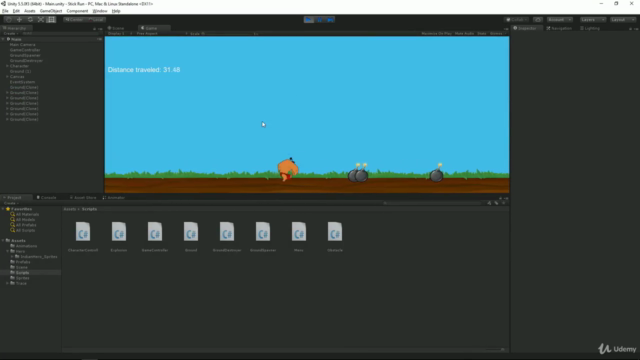Viewport: 640px width, 360px height.
Task: Select the Move tool in toolbar
Action: click(19, 20)
